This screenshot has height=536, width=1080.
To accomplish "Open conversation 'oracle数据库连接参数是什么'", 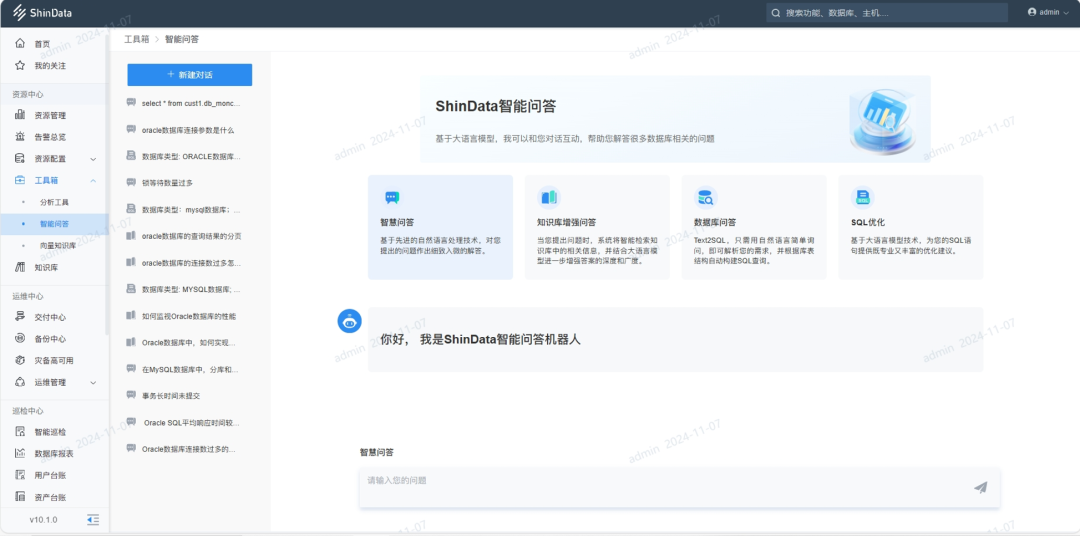I will click(189, 130).
